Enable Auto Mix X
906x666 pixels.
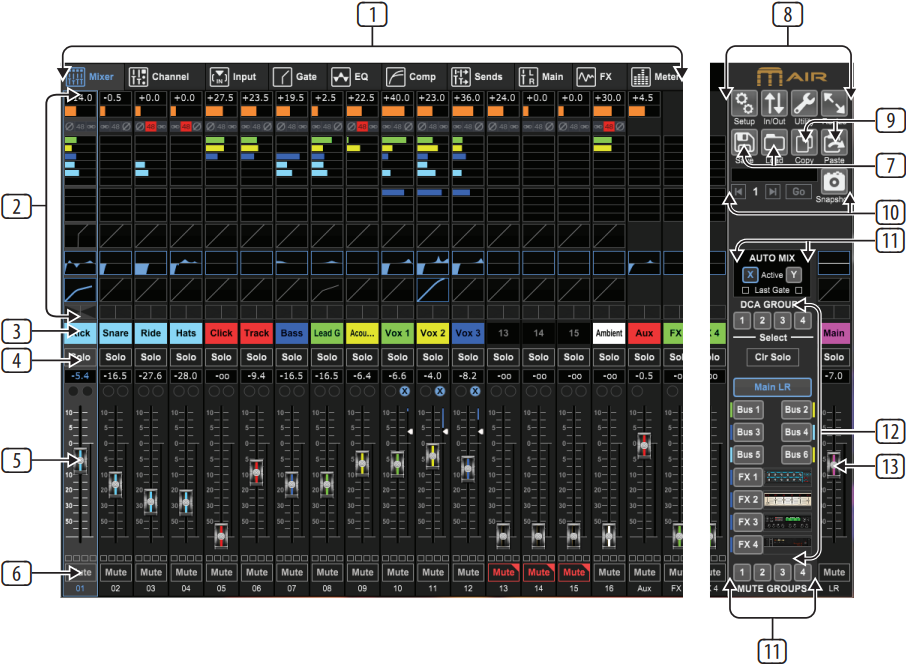coord(750,274)
